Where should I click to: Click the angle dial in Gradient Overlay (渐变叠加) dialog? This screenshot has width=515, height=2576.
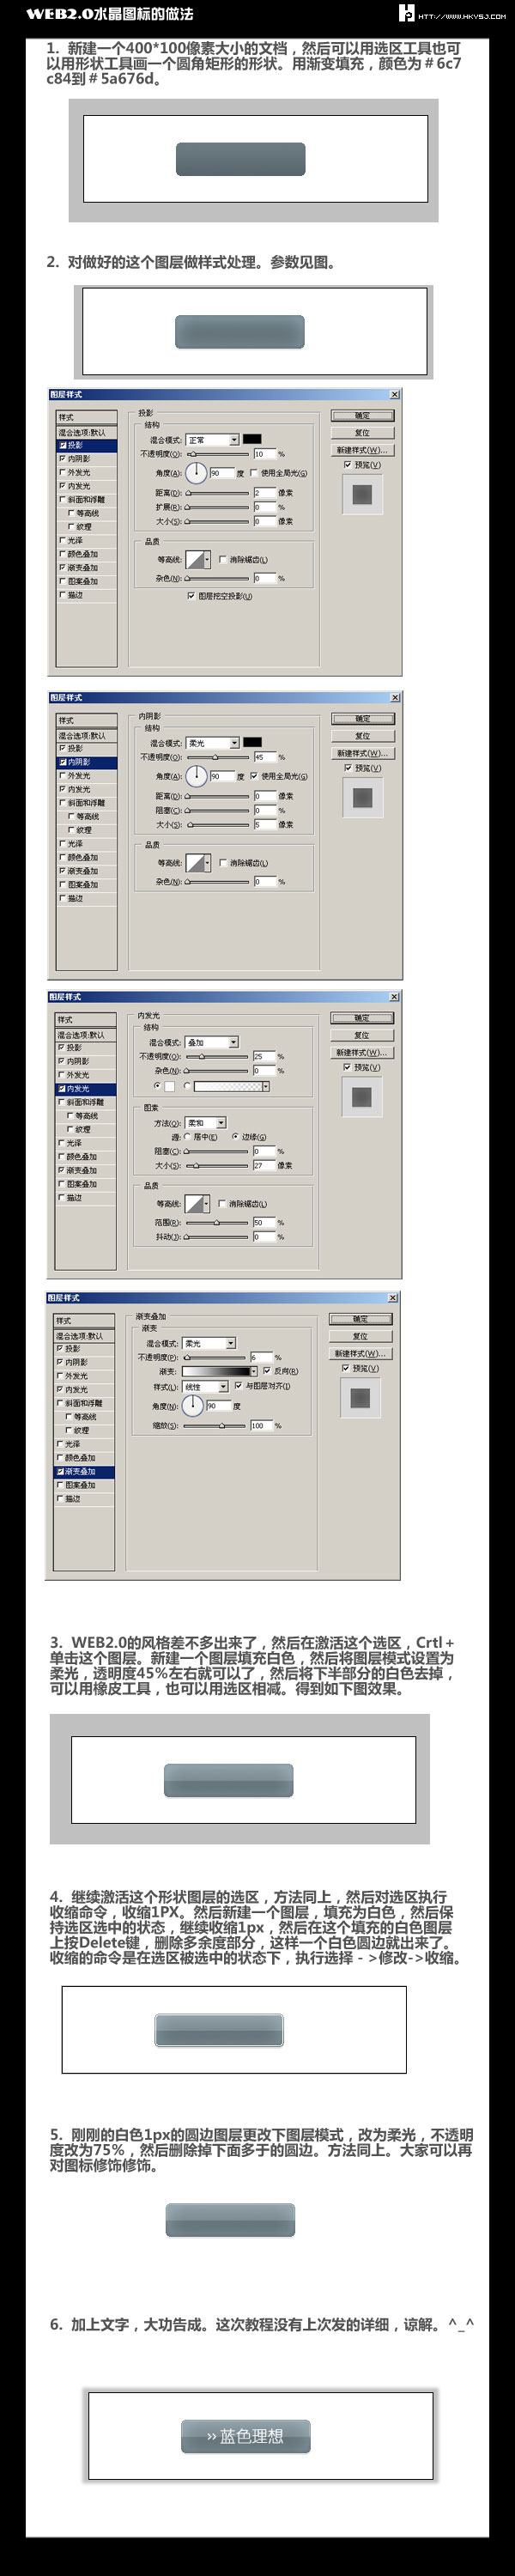pos(192,1405)
